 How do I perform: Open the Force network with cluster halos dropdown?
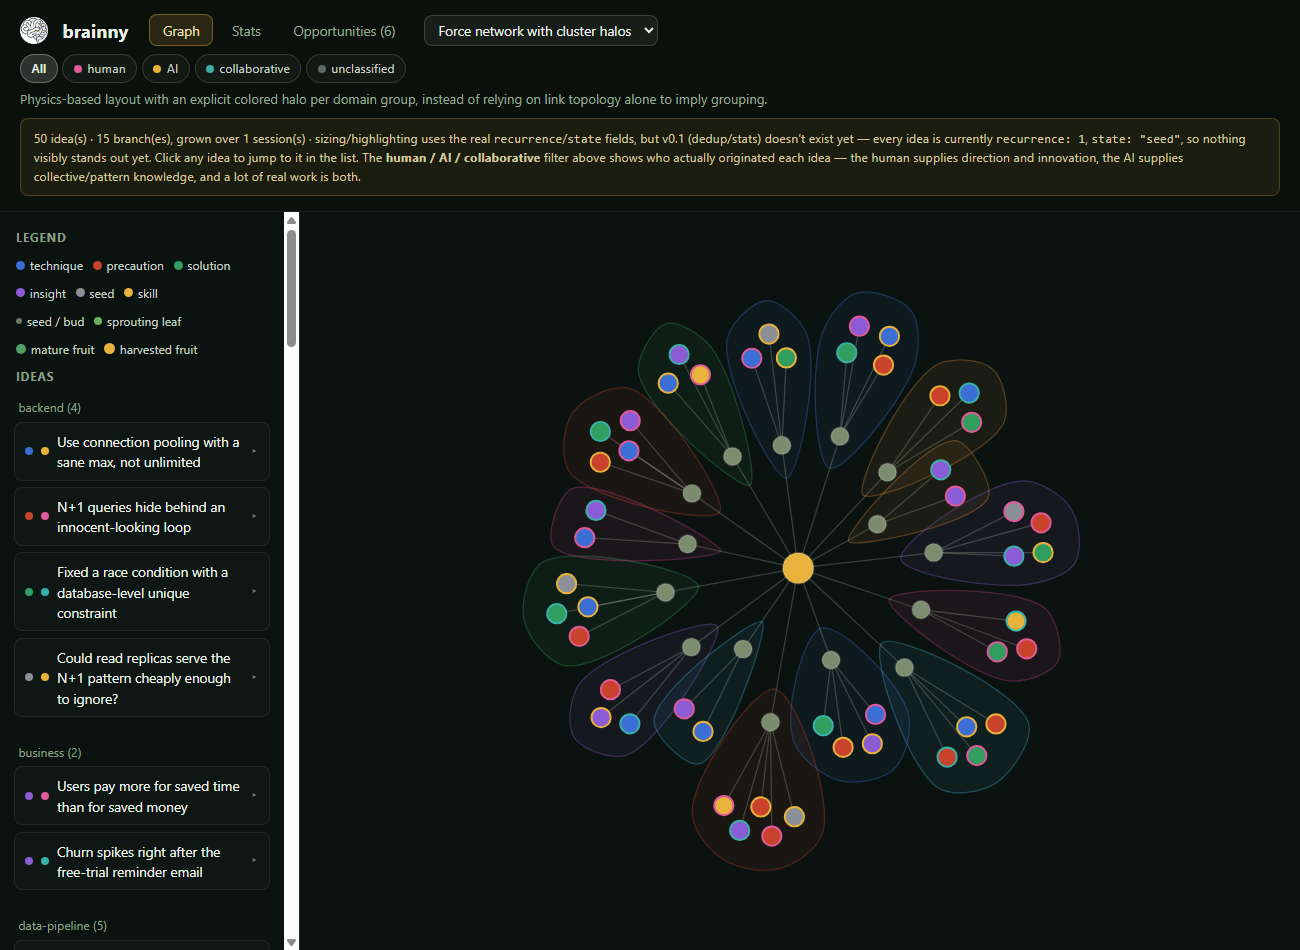[x=541, y=31]
